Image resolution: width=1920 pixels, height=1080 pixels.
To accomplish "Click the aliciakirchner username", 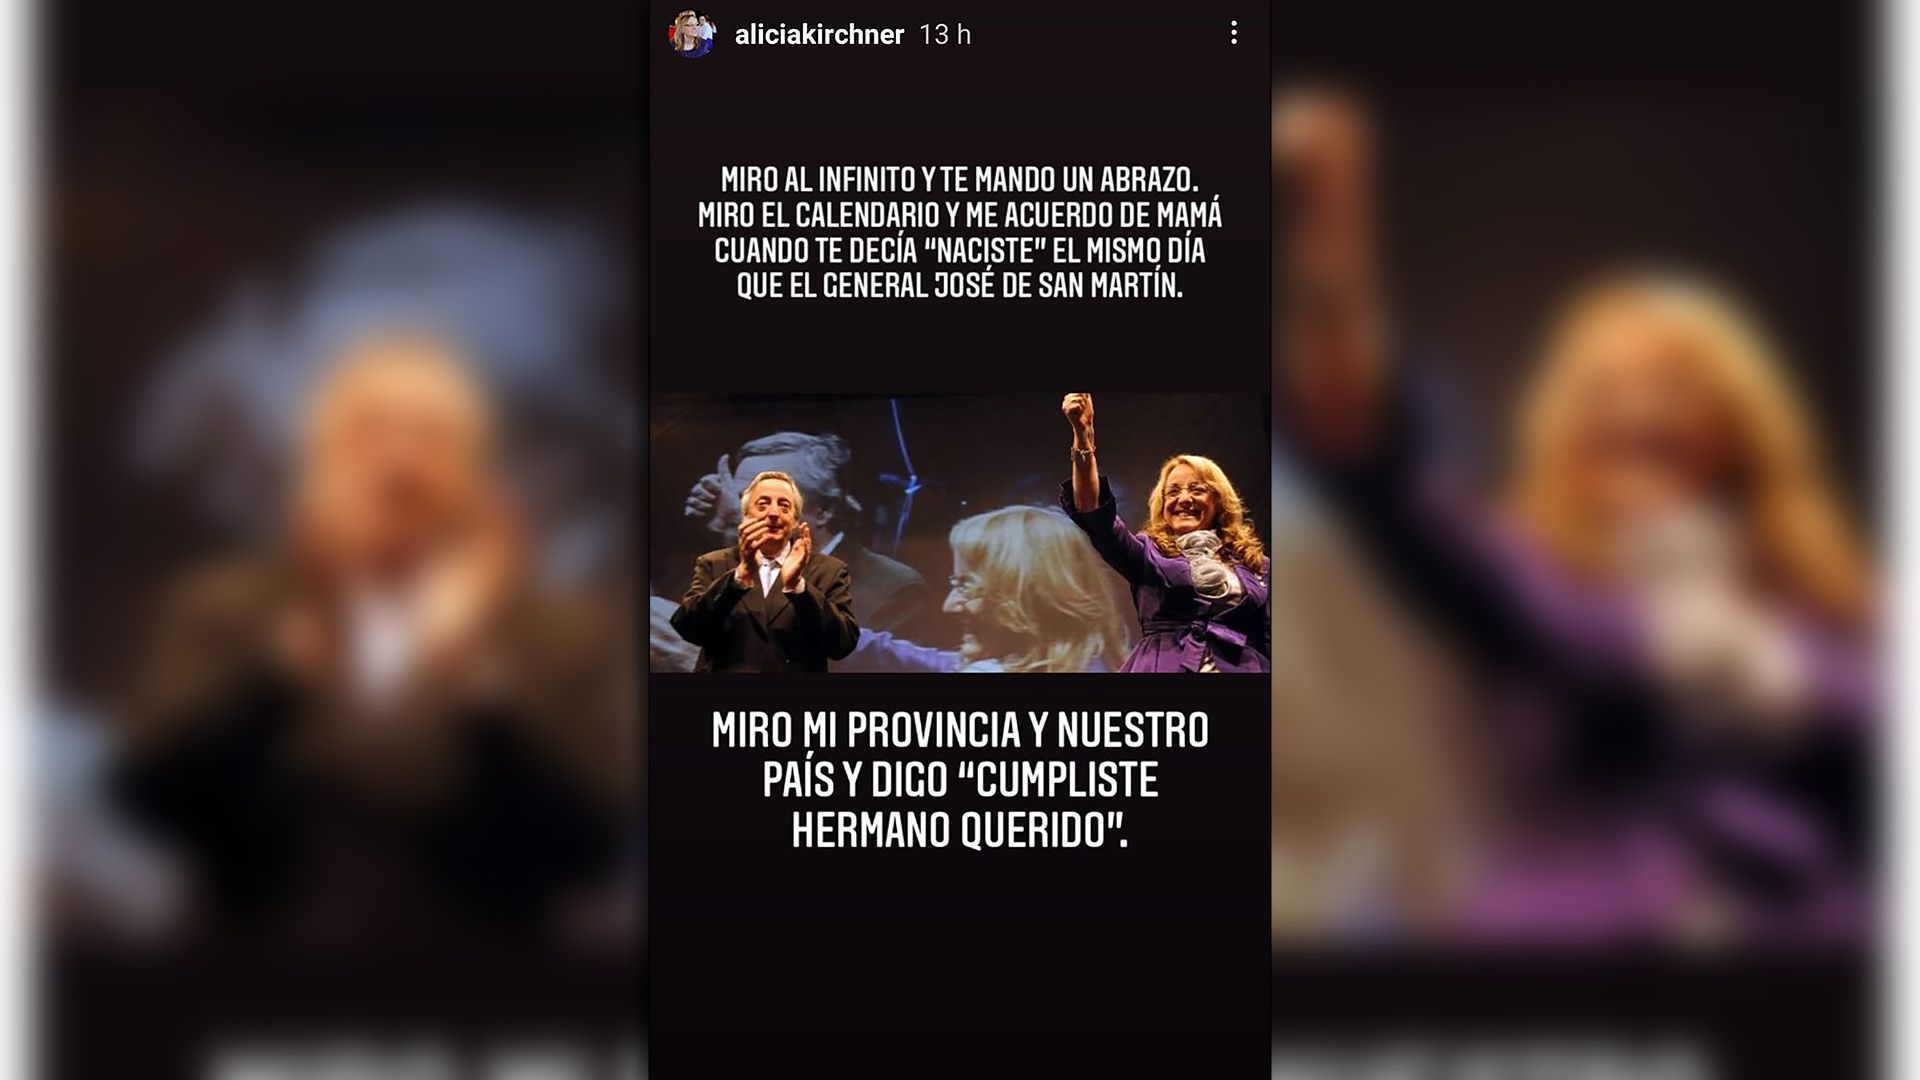I will tap(819, 35).
